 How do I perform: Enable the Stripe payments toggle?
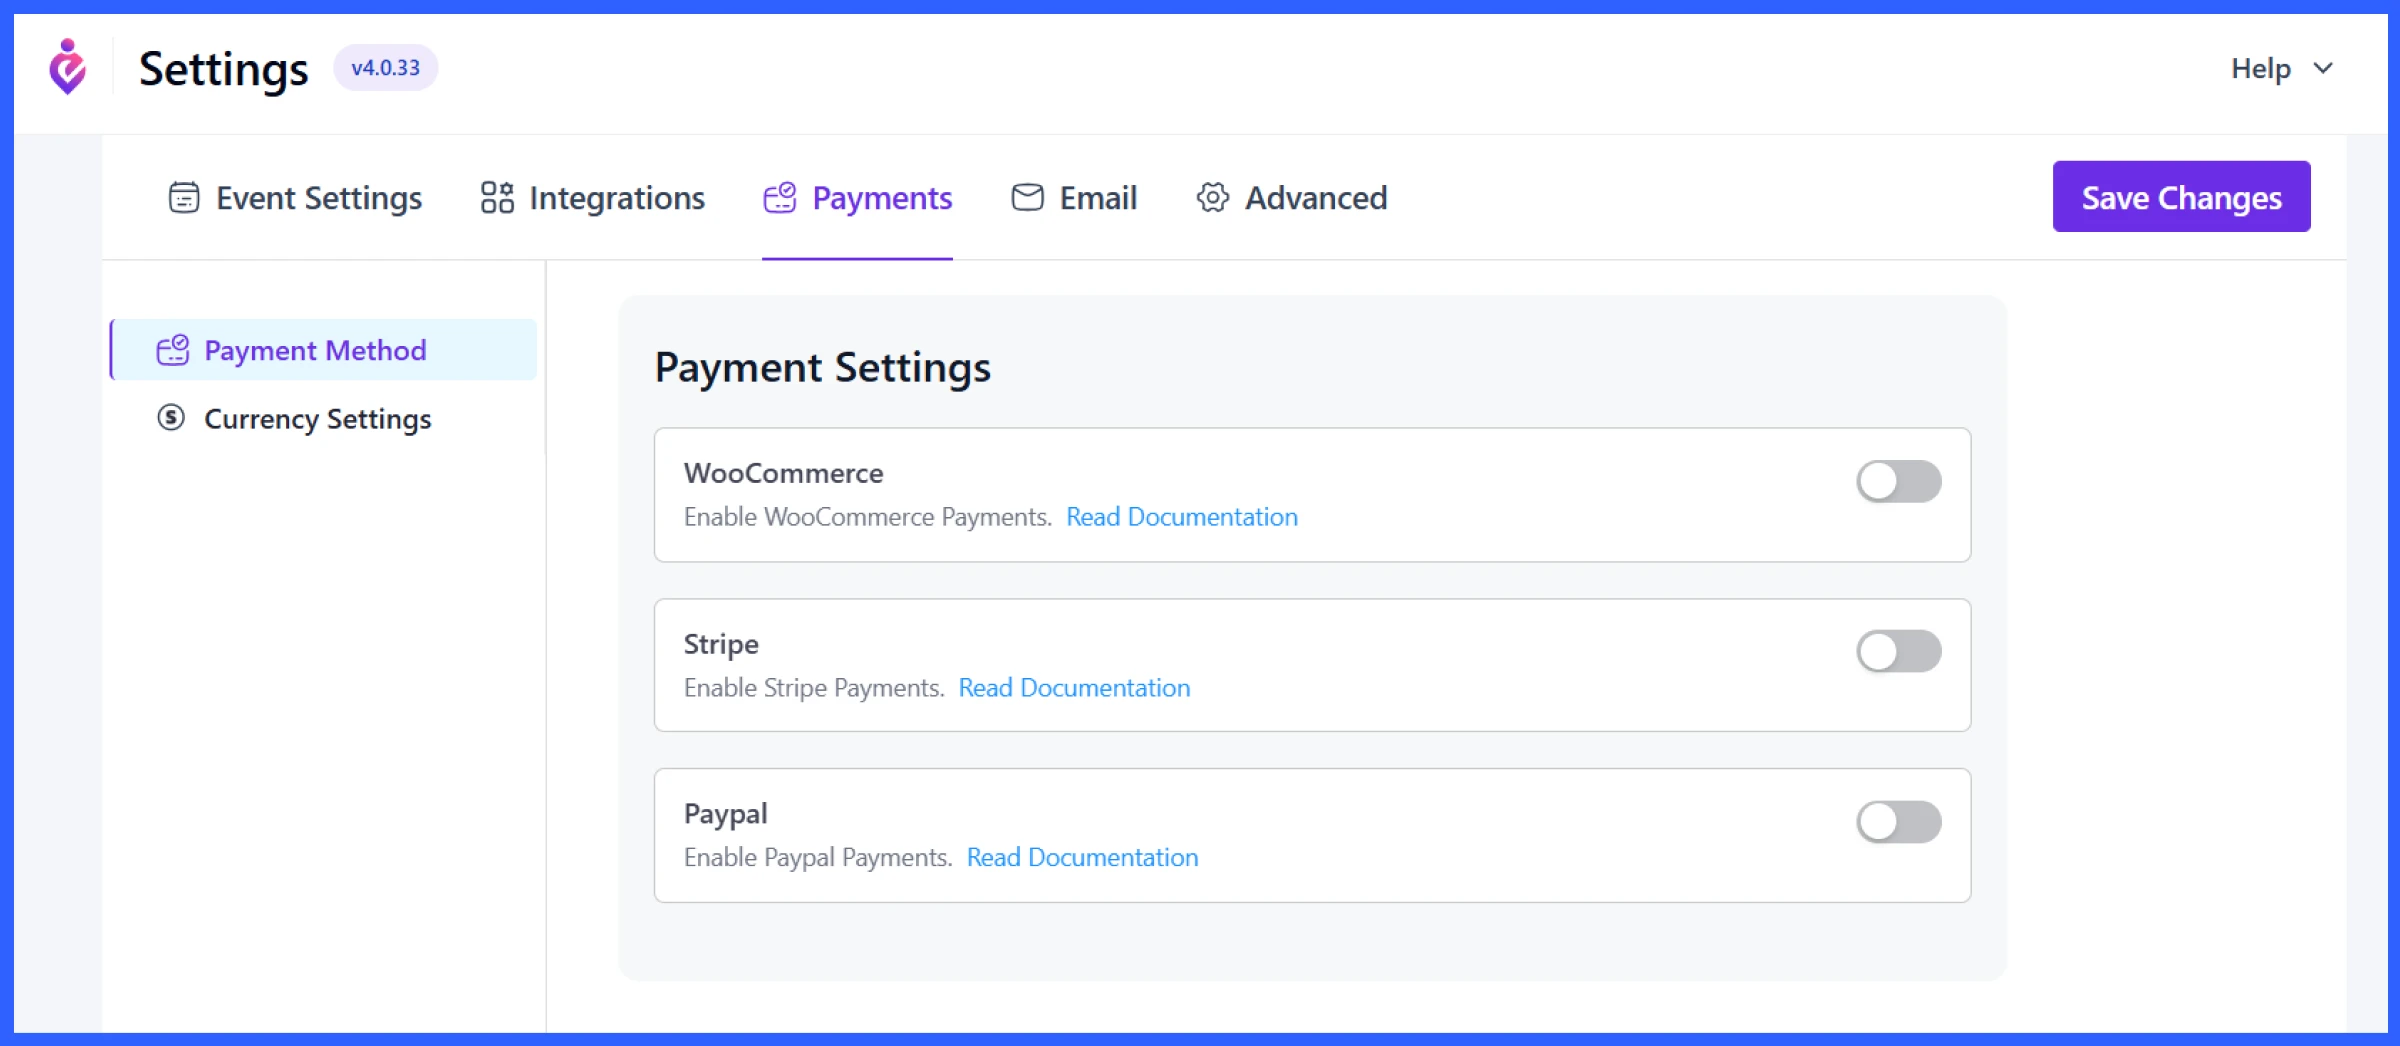click(1899, 651)
